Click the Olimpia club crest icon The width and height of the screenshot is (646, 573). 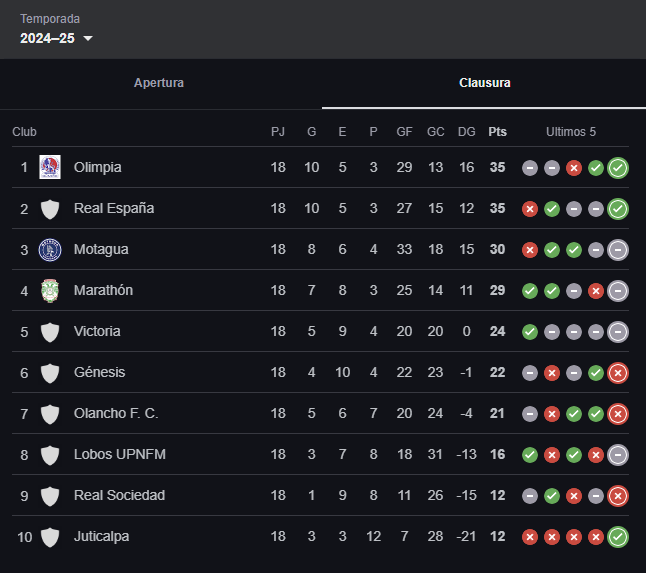click(49, 167)
